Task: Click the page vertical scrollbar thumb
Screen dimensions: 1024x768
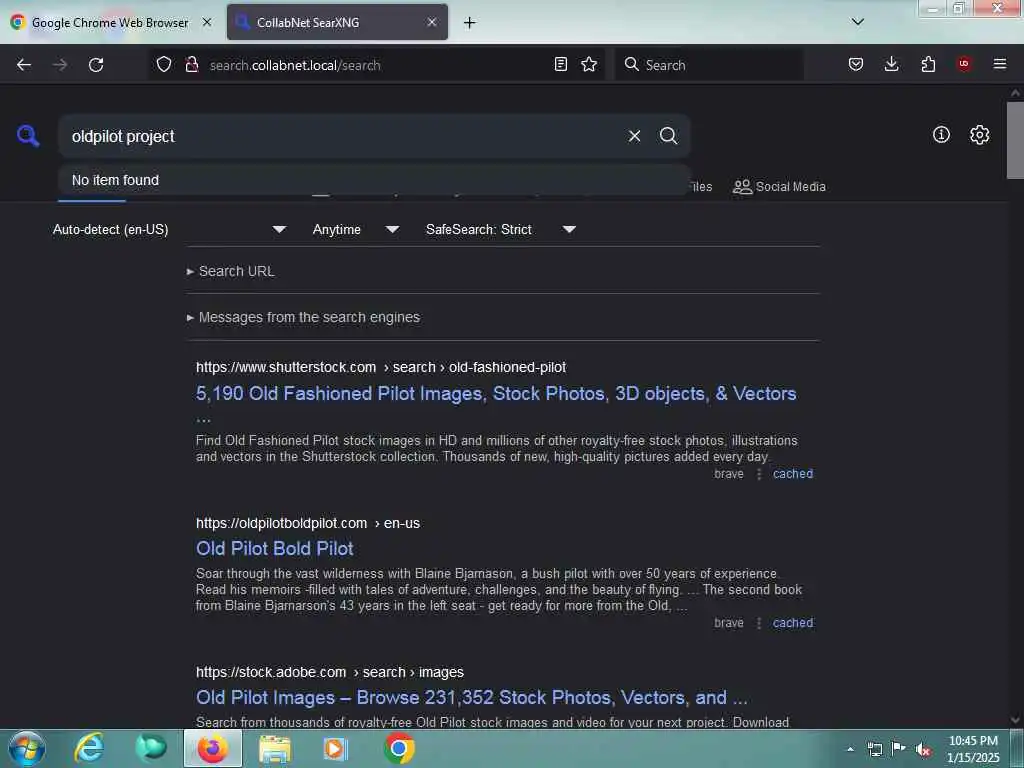Action: [1015, 140]
